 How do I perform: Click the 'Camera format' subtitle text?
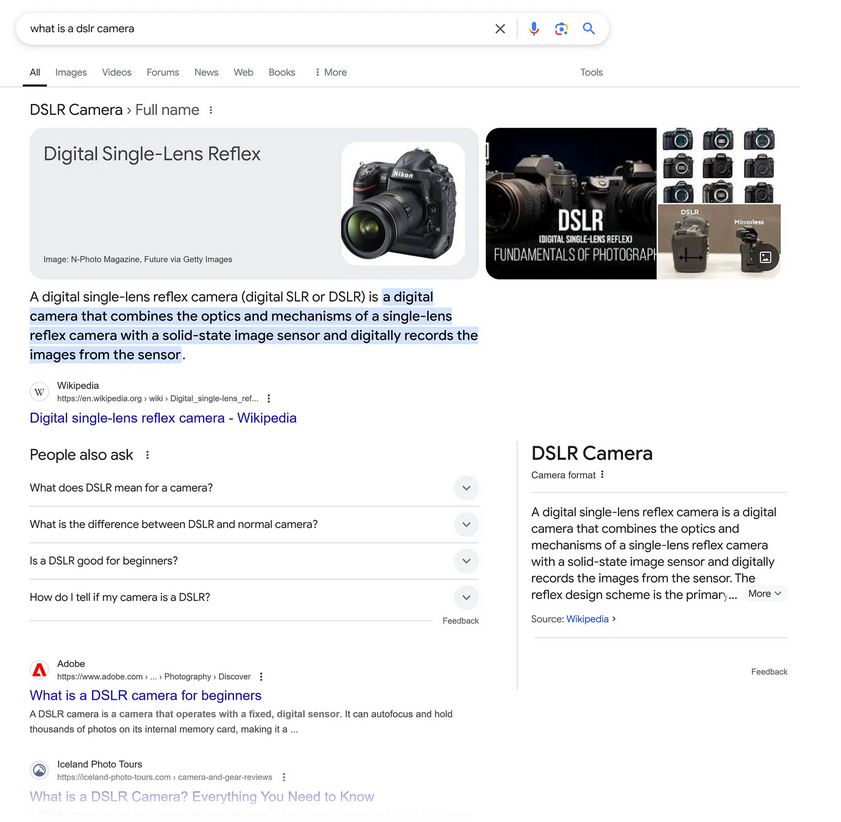click(x=563, y=475)
